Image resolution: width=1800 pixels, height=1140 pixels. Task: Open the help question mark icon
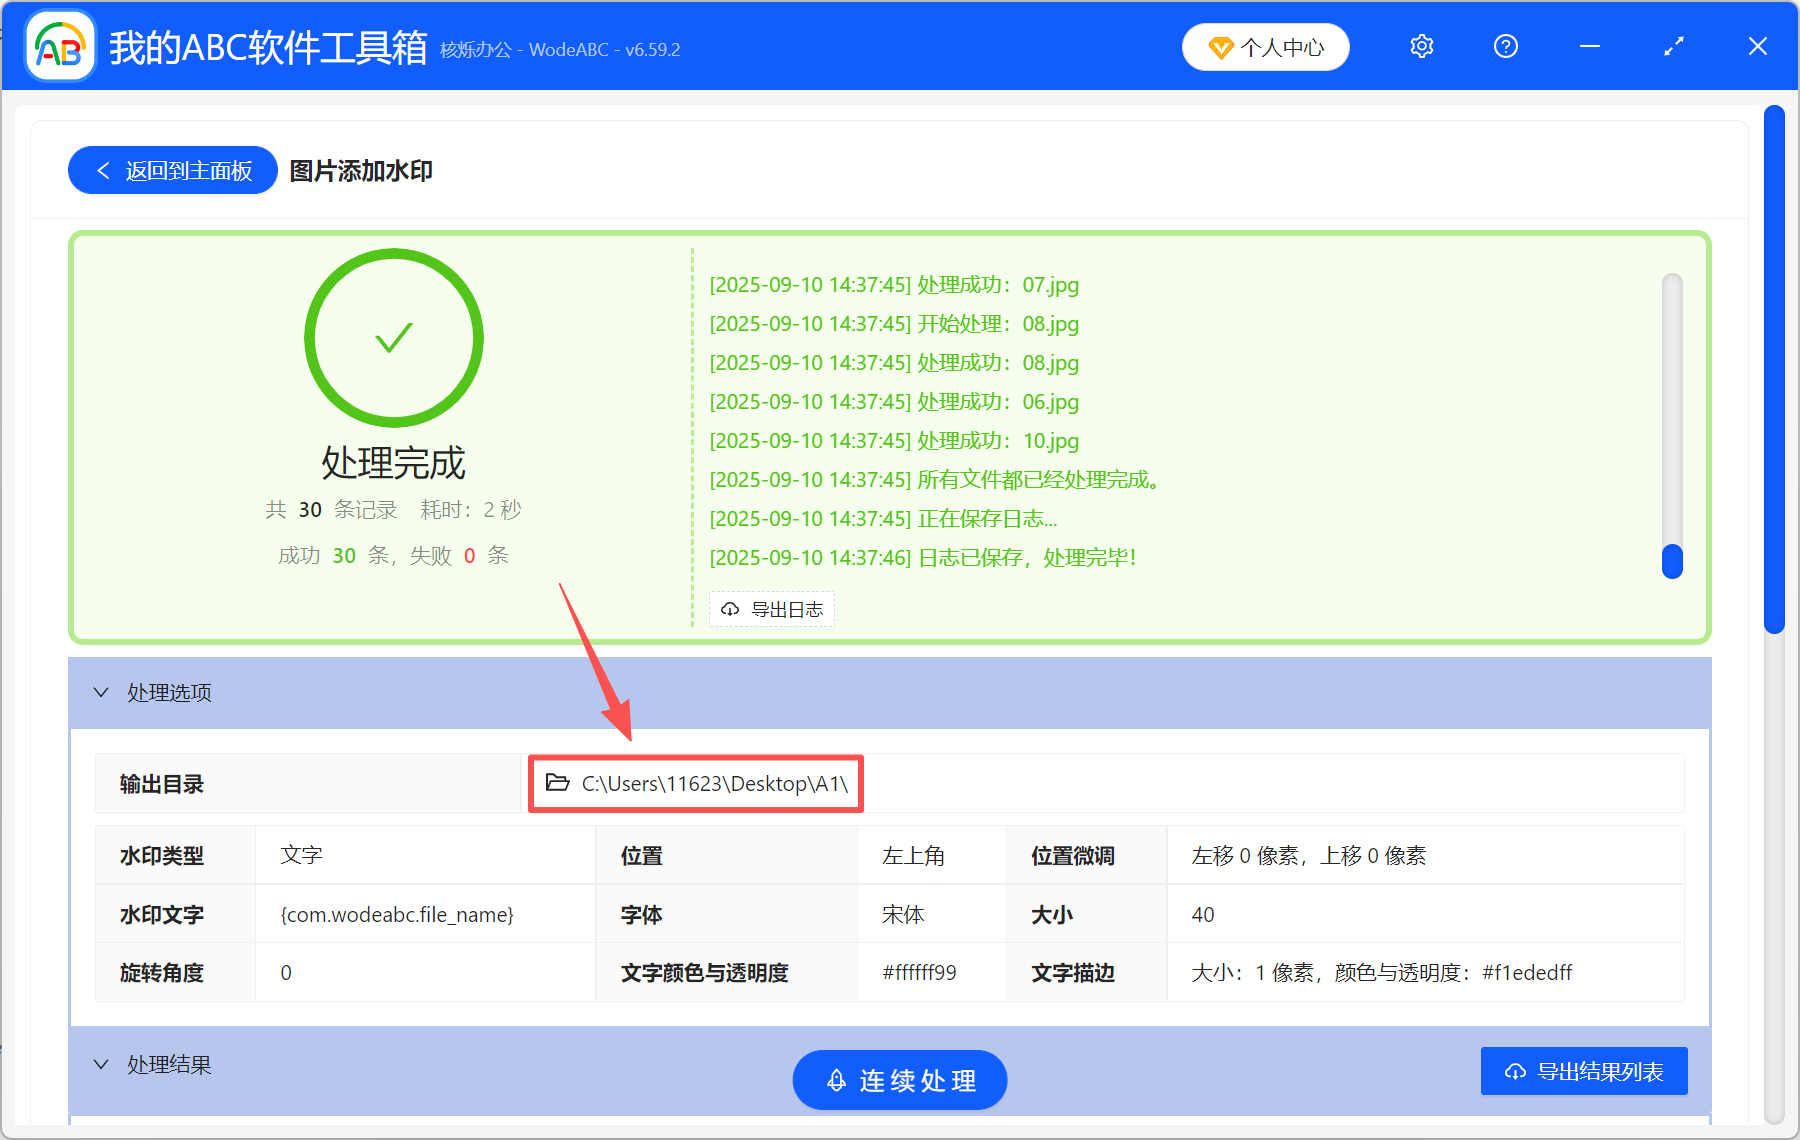click(x=1506, y=46)
